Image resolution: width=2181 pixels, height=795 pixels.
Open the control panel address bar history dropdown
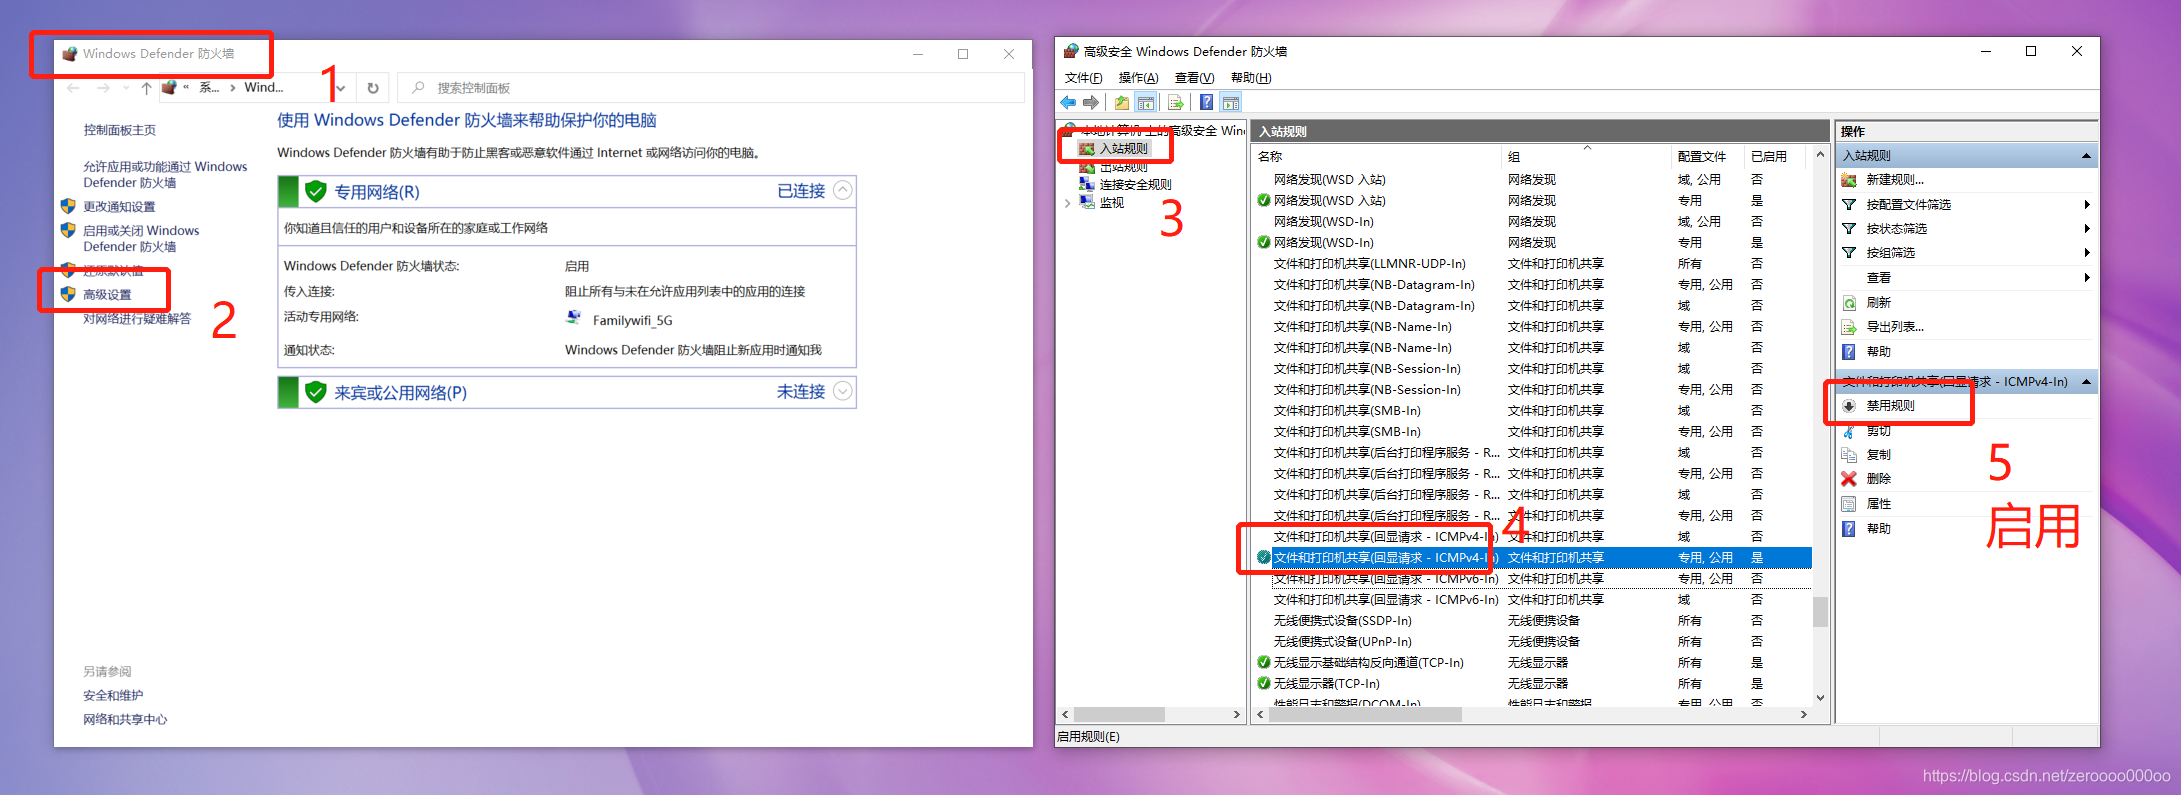coord(341,88)
